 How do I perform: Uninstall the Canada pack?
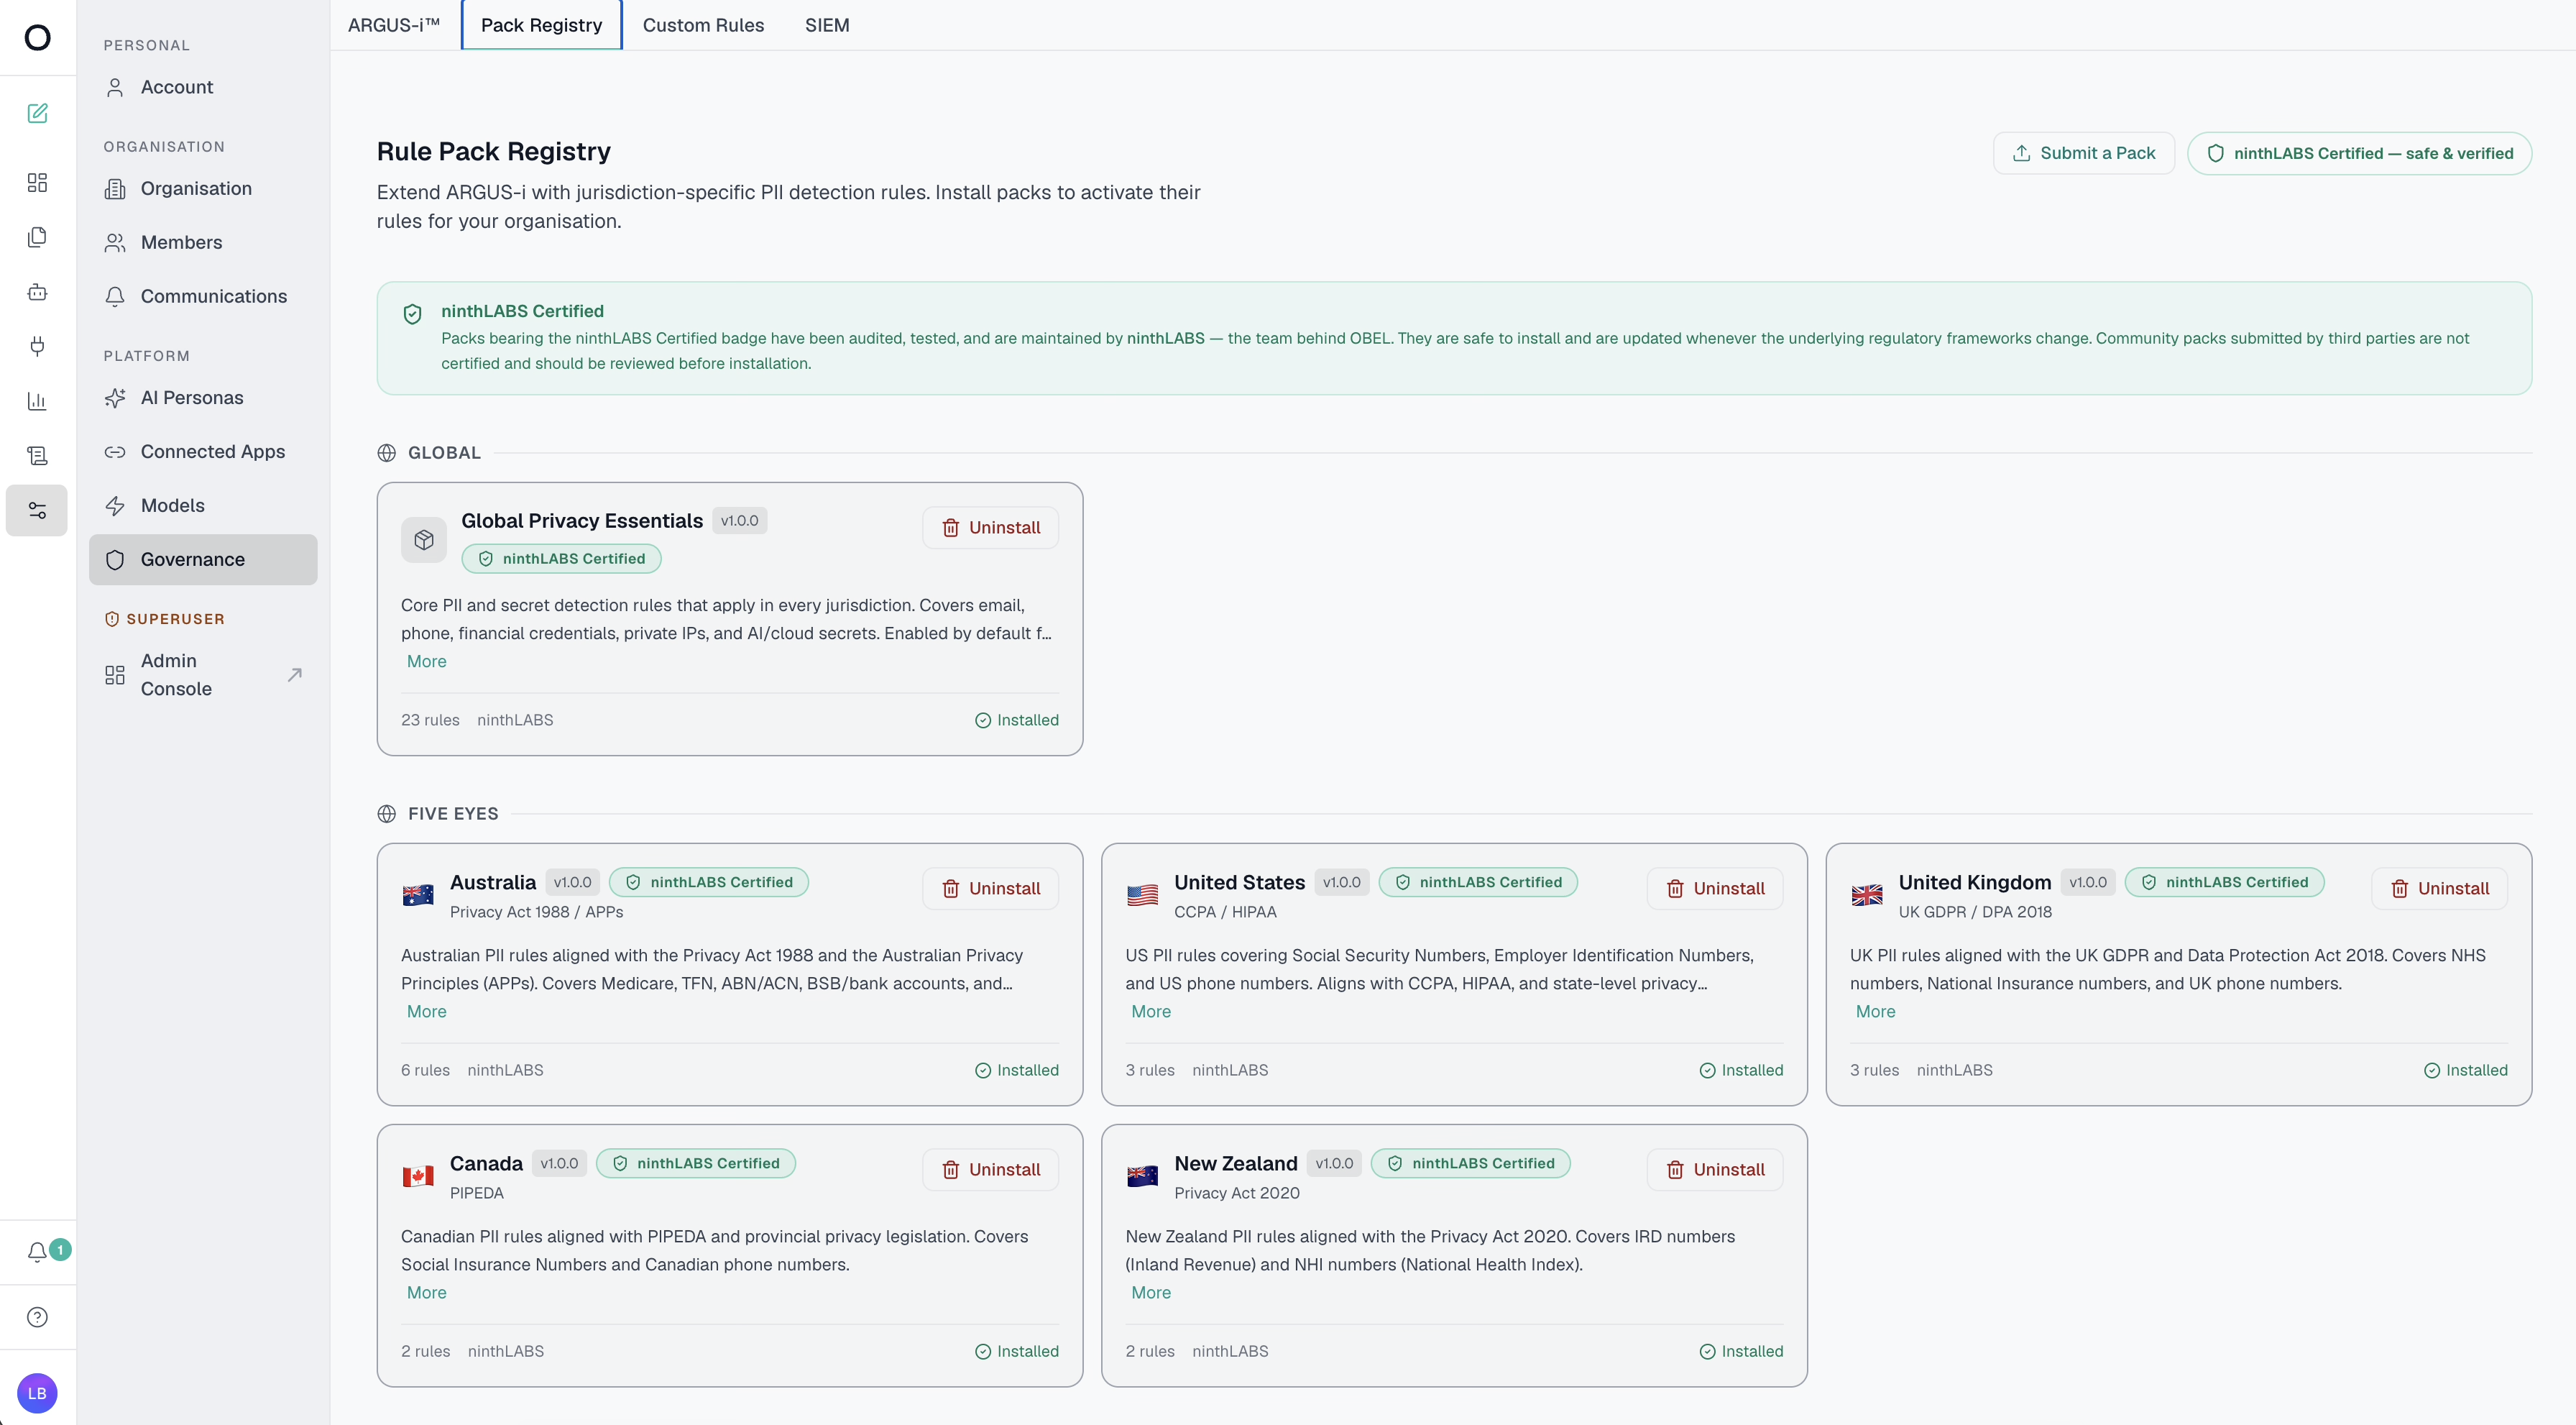pos(990,1169)
